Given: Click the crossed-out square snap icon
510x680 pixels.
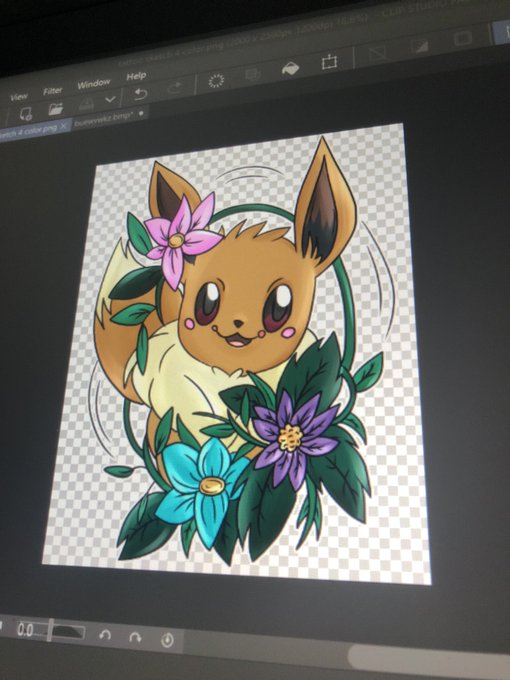Looking at the screenshot, I should click(377, 53).
